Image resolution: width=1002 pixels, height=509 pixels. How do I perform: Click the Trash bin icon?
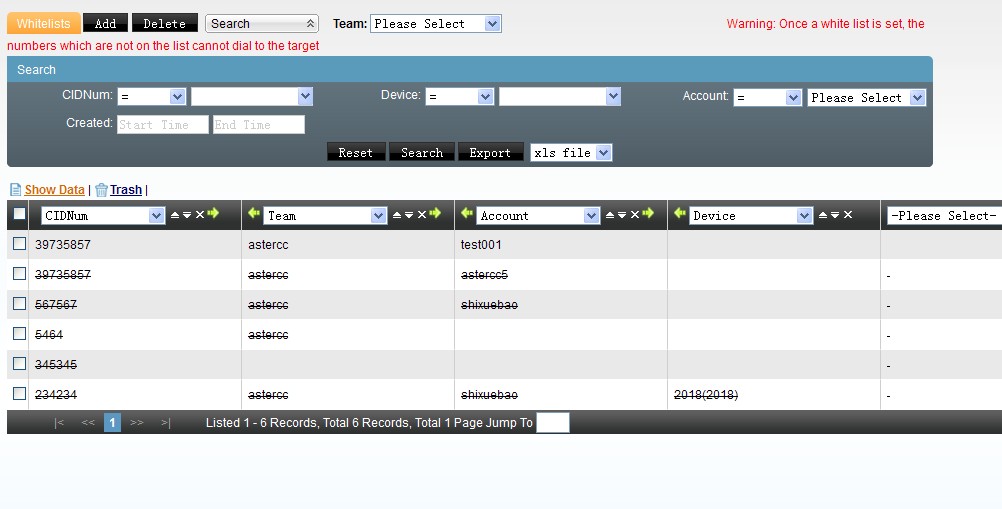tap(101, 190)
